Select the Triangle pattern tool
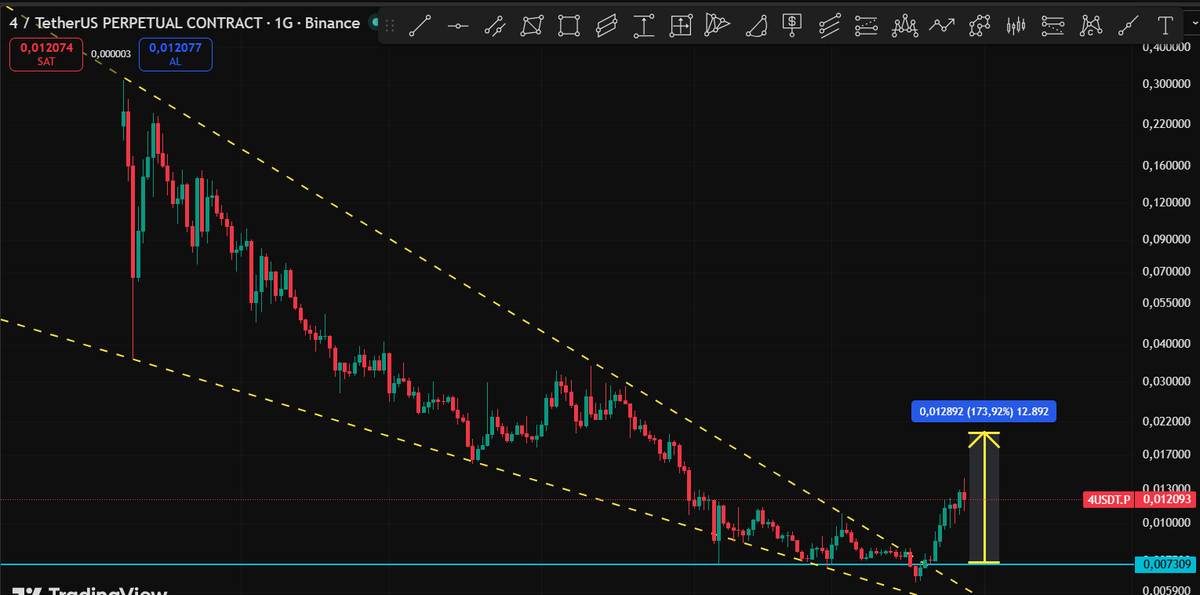The width and height of the screenshot is (1200, 595). point(754,25)
